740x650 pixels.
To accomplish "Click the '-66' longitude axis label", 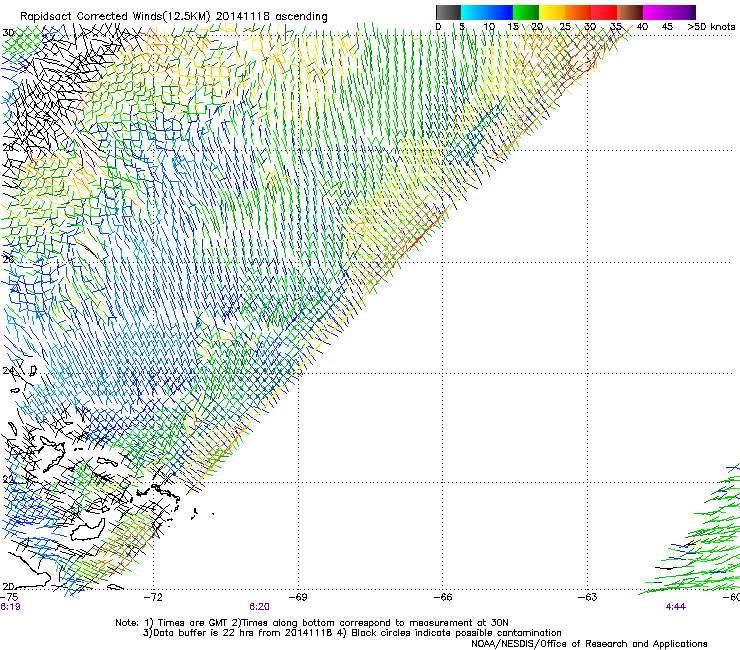I will 443,597.
